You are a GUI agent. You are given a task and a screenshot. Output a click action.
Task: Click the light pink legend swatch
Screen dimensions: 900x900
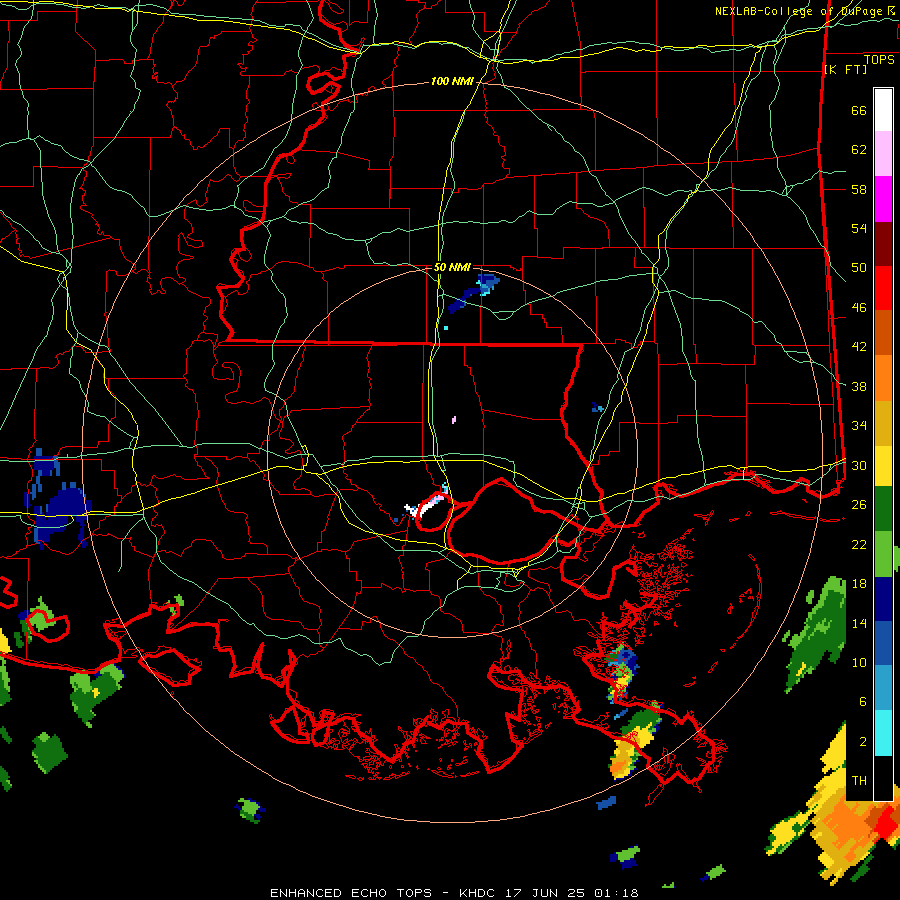(883, 154)
